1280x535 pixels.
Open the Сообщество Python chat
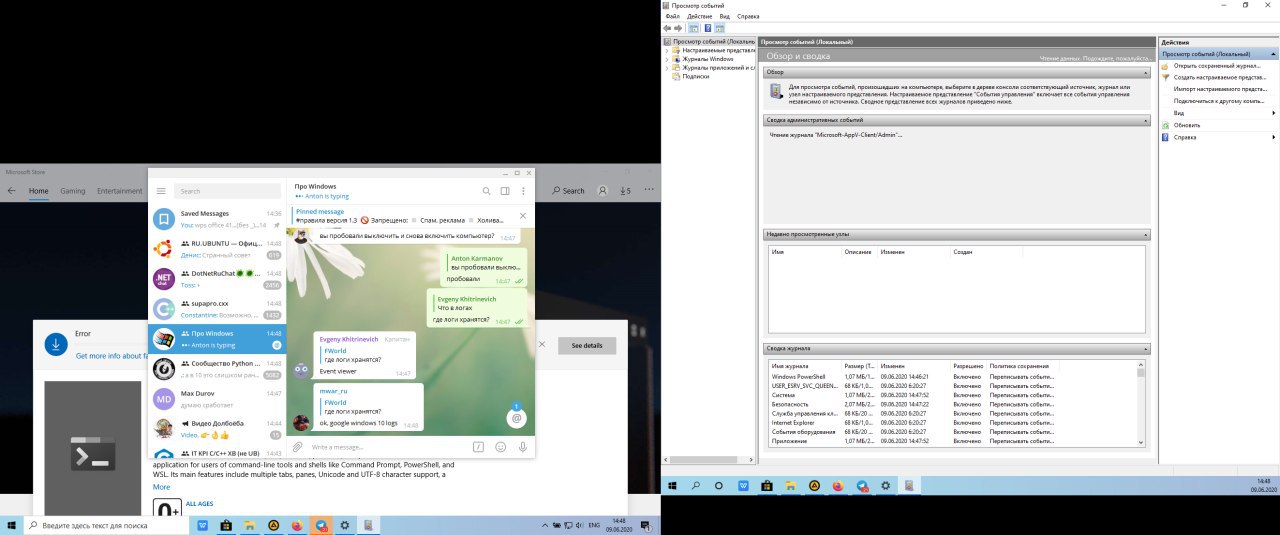point(217,369)
